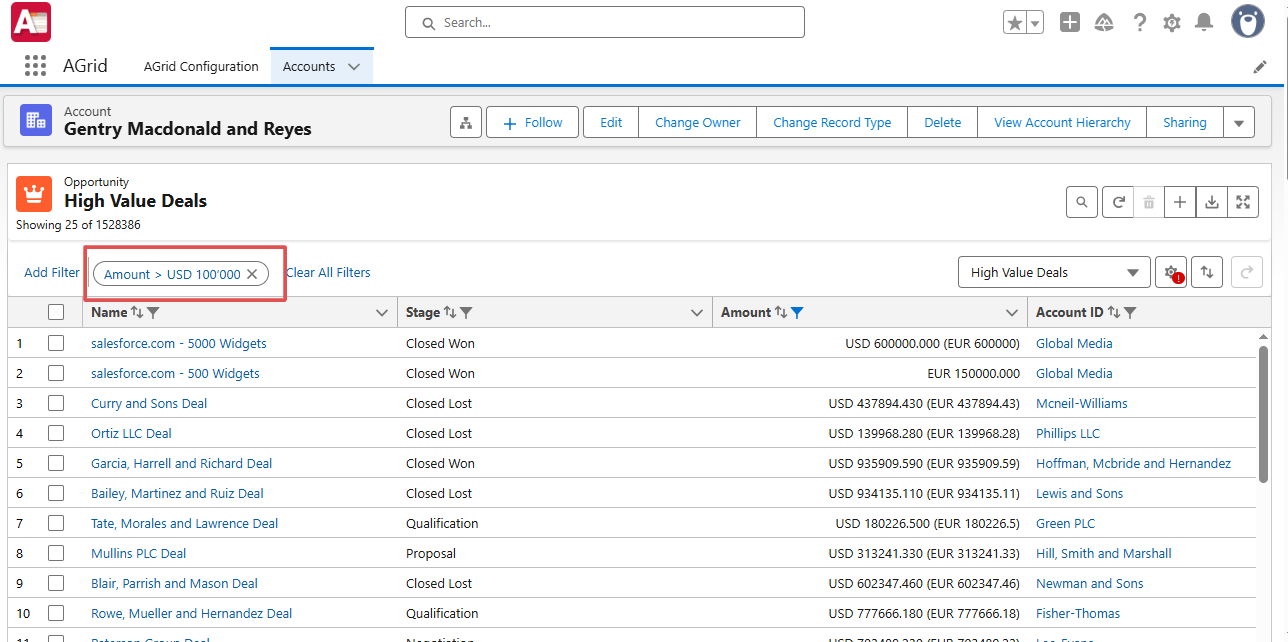This screenshot has width=1288, height=642.
Task: Open the more account actions dropdown after Sharing
Action: point(1239,123)
